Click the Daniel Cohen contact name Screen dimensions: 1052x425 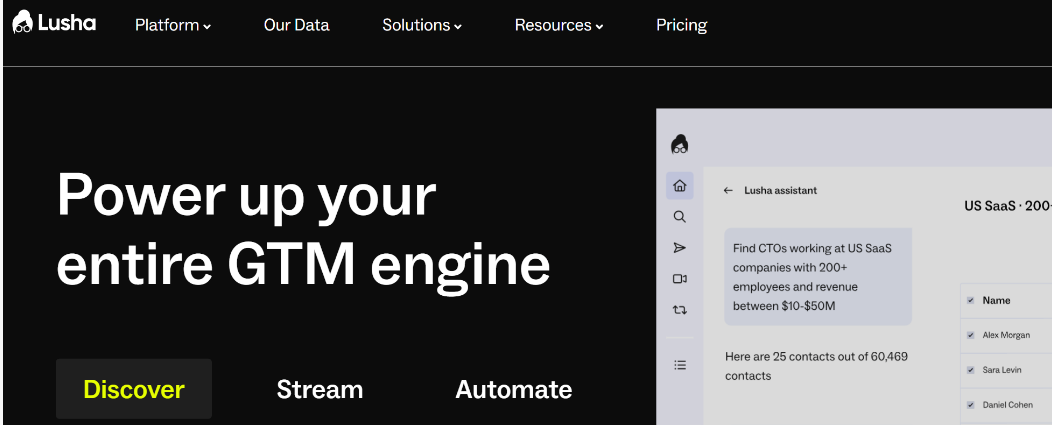pos(1008,405)
